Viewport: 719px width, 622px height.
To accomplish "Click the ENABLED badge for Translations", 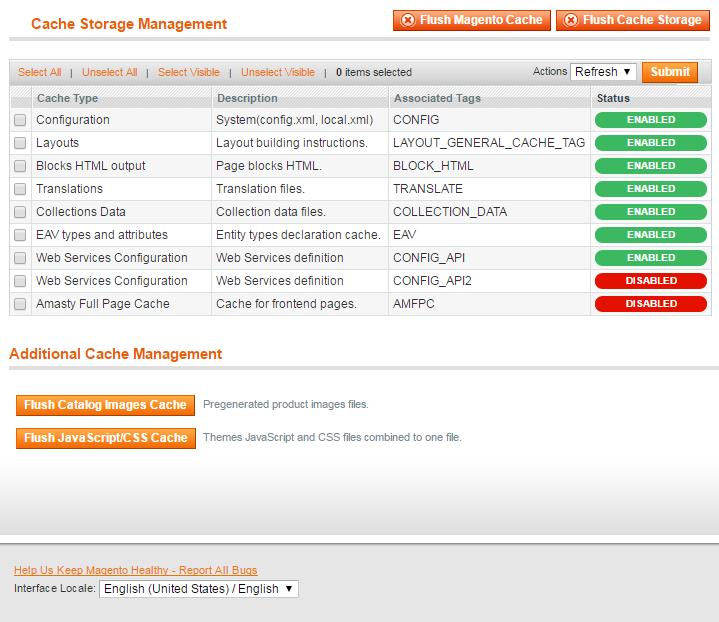I will 651,189.
